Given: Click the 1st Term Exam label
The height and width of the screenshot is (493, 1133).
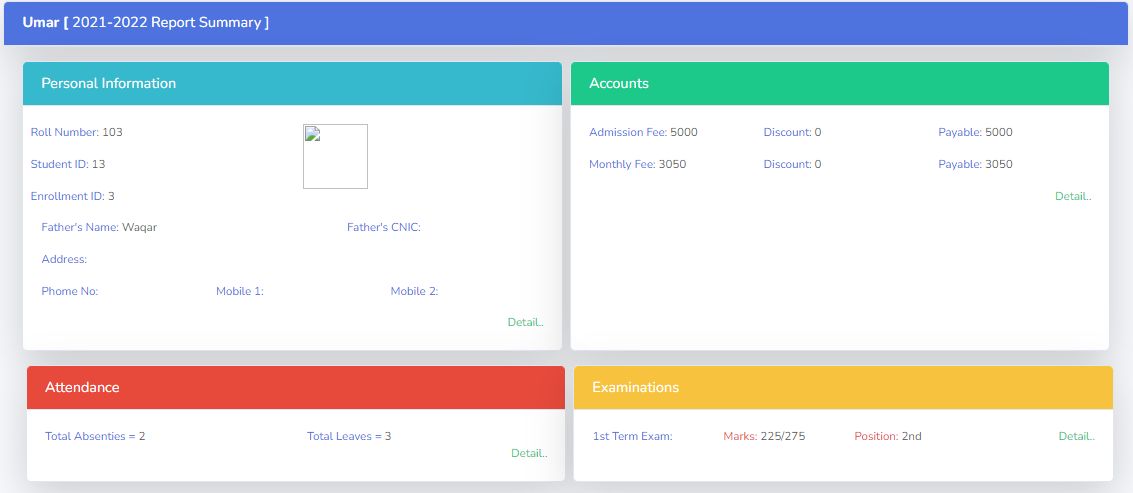Looking at the screenshot, I should 632,436.
